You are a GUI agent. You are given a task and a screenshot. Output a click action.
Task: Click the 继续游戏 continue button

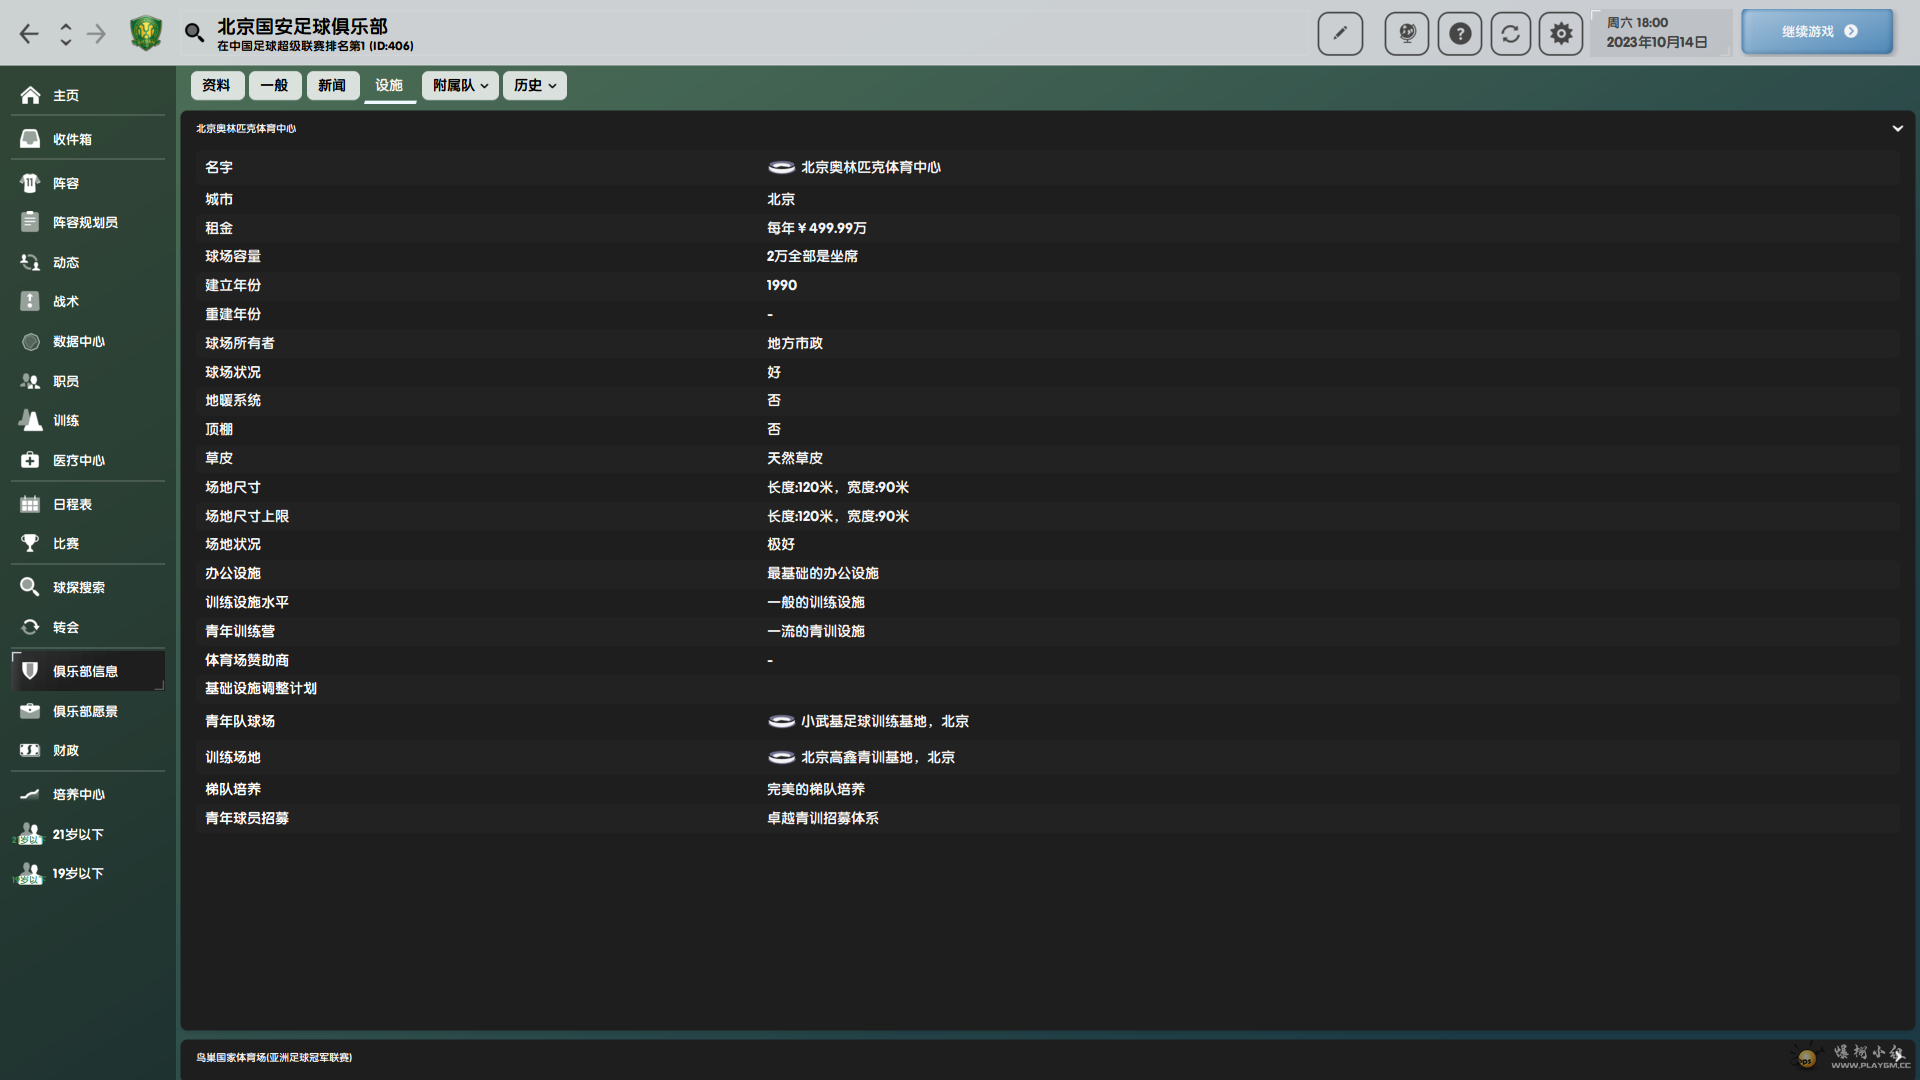[x=1817, y=32]
